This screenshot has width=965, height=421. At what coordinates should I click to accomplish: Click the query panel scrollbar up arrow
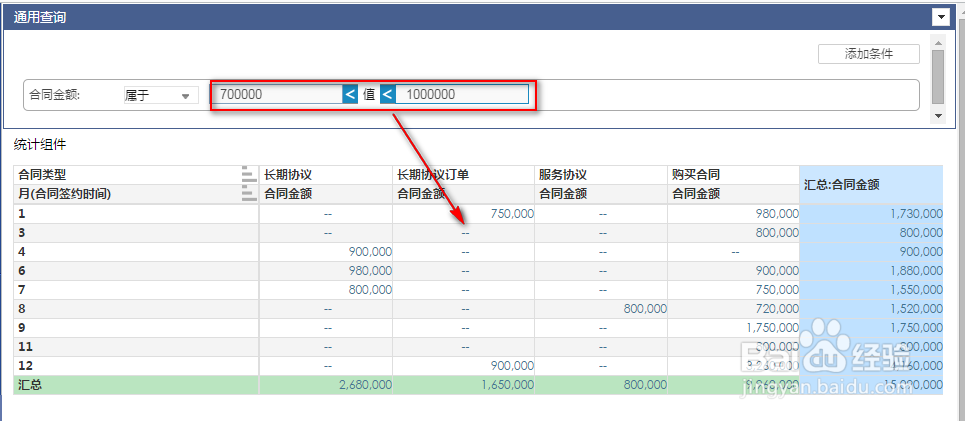[x=937, y=43]
